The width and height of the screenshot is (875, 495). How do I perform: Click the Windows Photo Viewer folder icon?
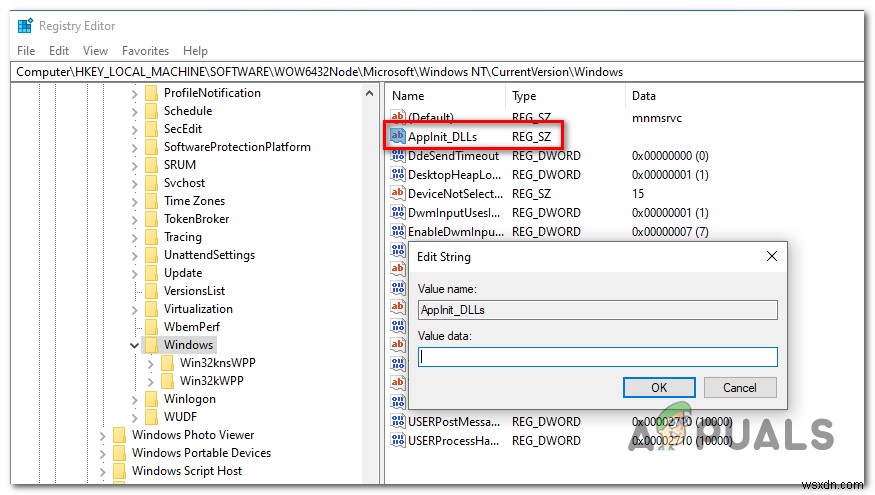(119, 435)
